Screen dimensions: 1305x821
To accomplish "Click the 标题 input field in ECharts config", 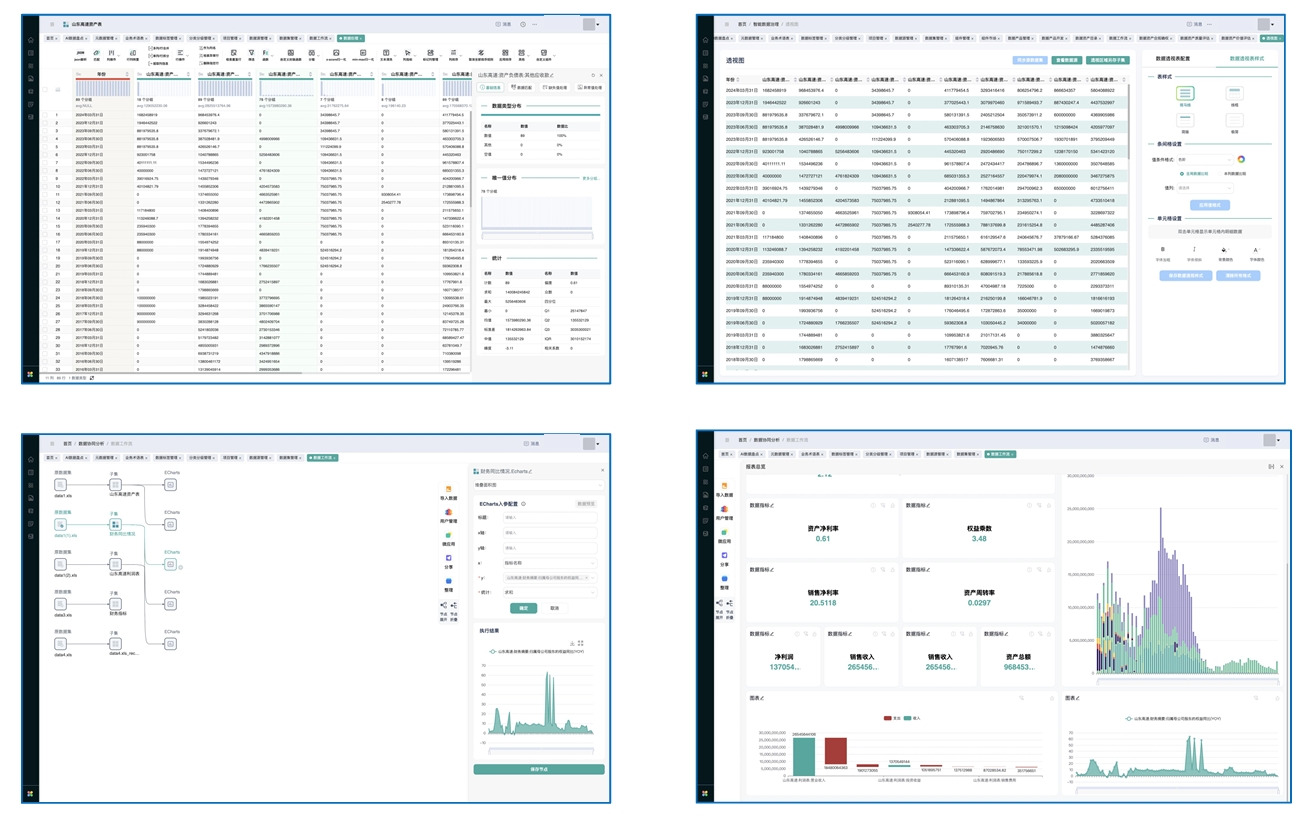I will pyautogui.click(x=549, y=518).
